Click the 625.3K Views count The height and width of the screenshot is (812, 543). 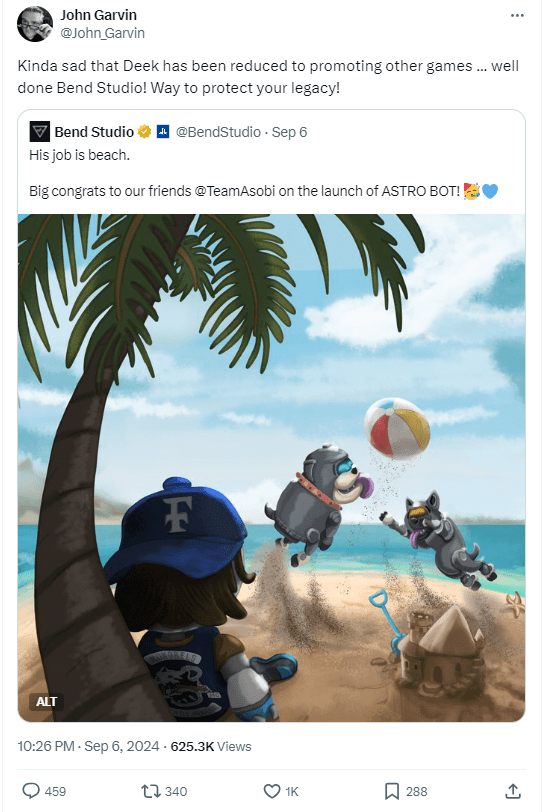pos(211,746)
